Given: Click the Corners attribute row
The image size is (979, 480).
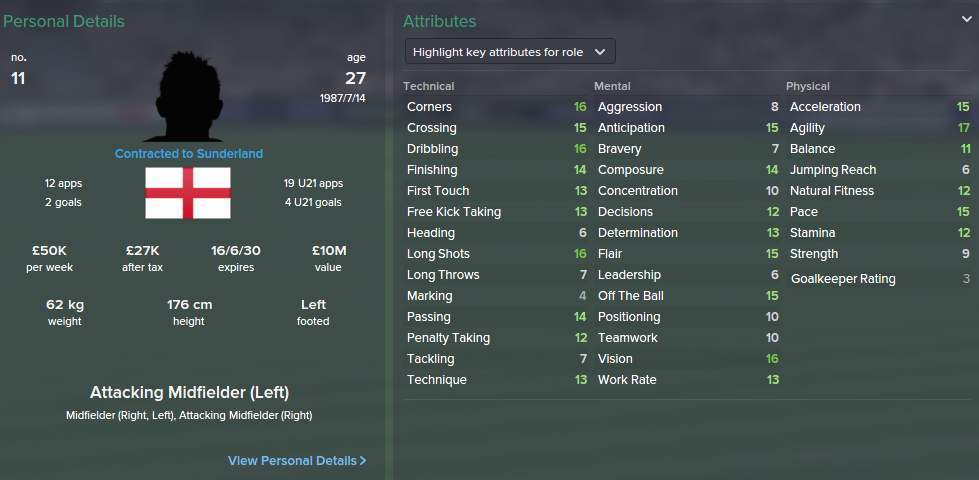Looking at the screenshot, I should click(496, 107).
